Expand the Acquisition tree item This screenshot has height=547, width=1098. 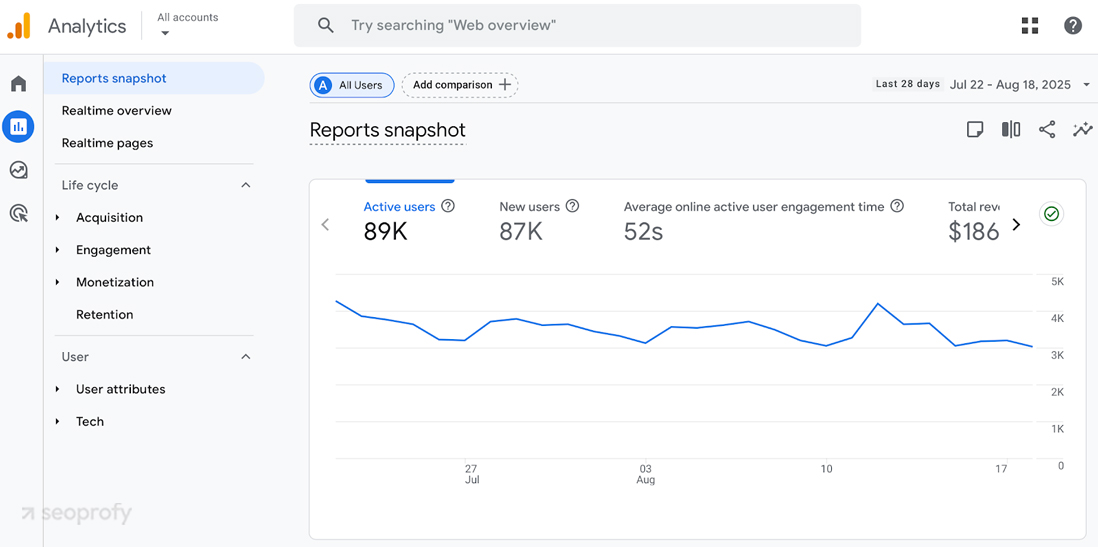109,217
